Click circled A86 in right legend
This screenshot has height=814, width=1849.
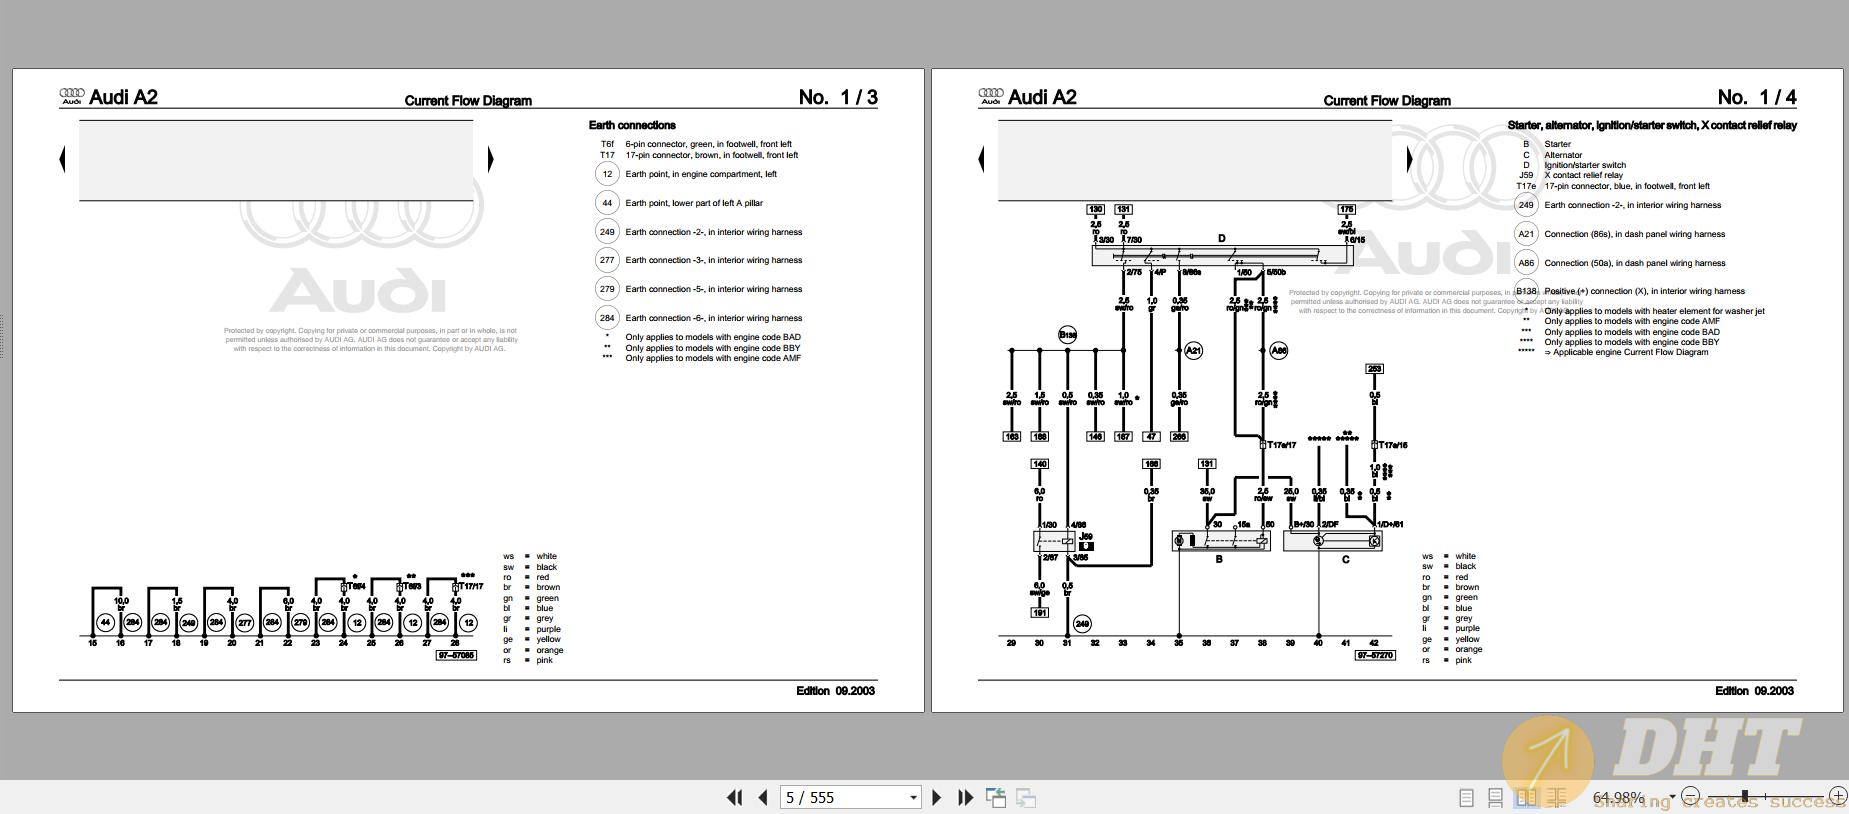click(1526, 263)
